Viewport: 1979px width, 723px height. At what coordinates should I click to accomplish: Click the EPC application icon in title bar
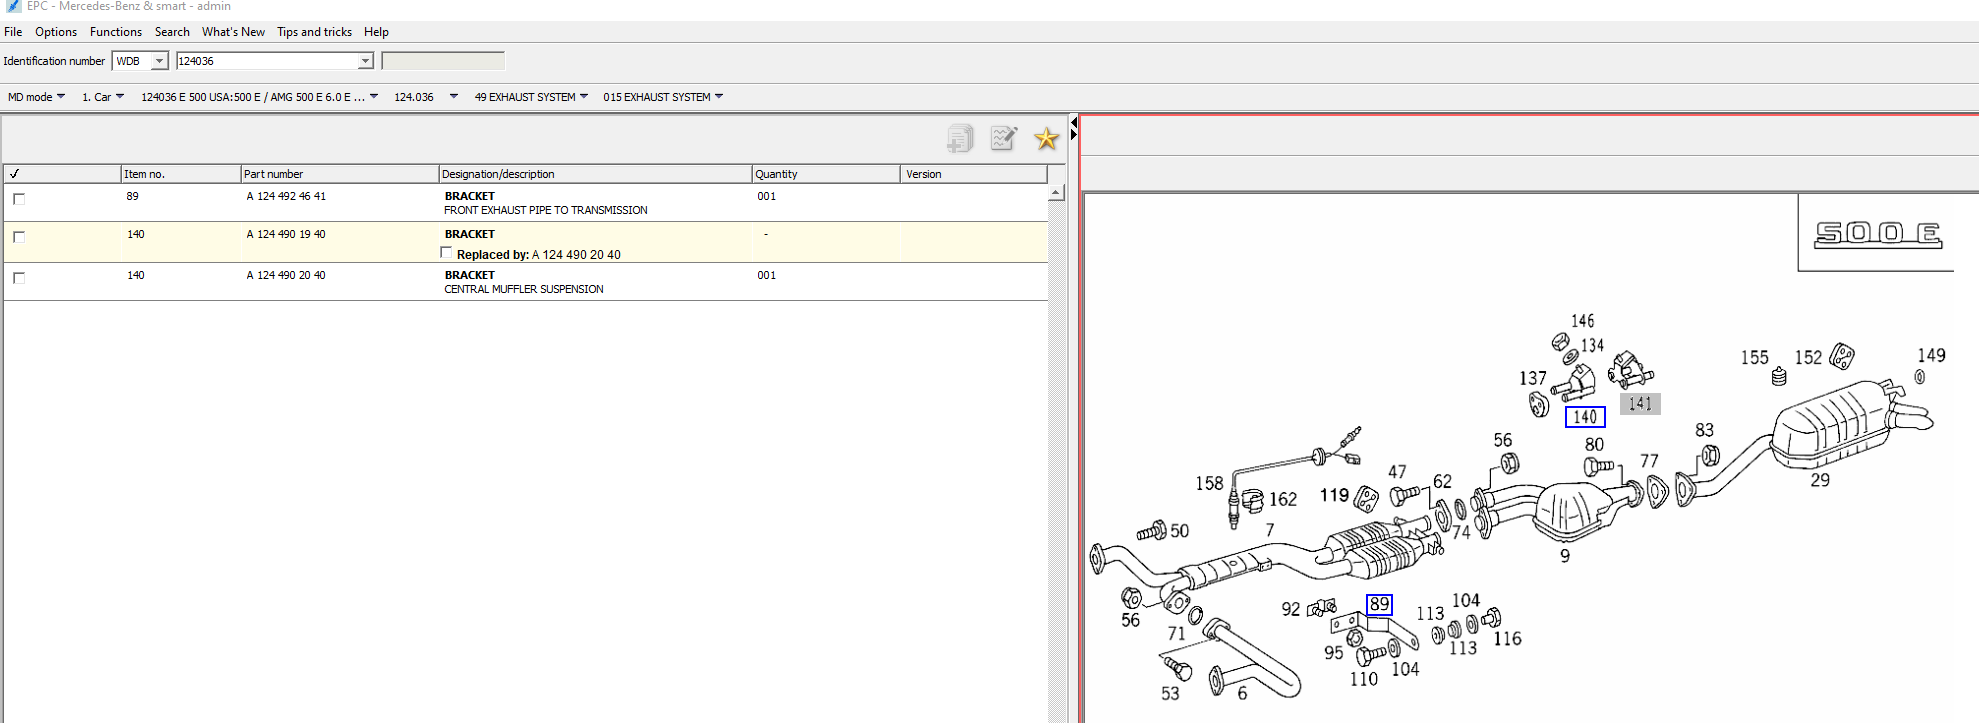coord(13,6)
